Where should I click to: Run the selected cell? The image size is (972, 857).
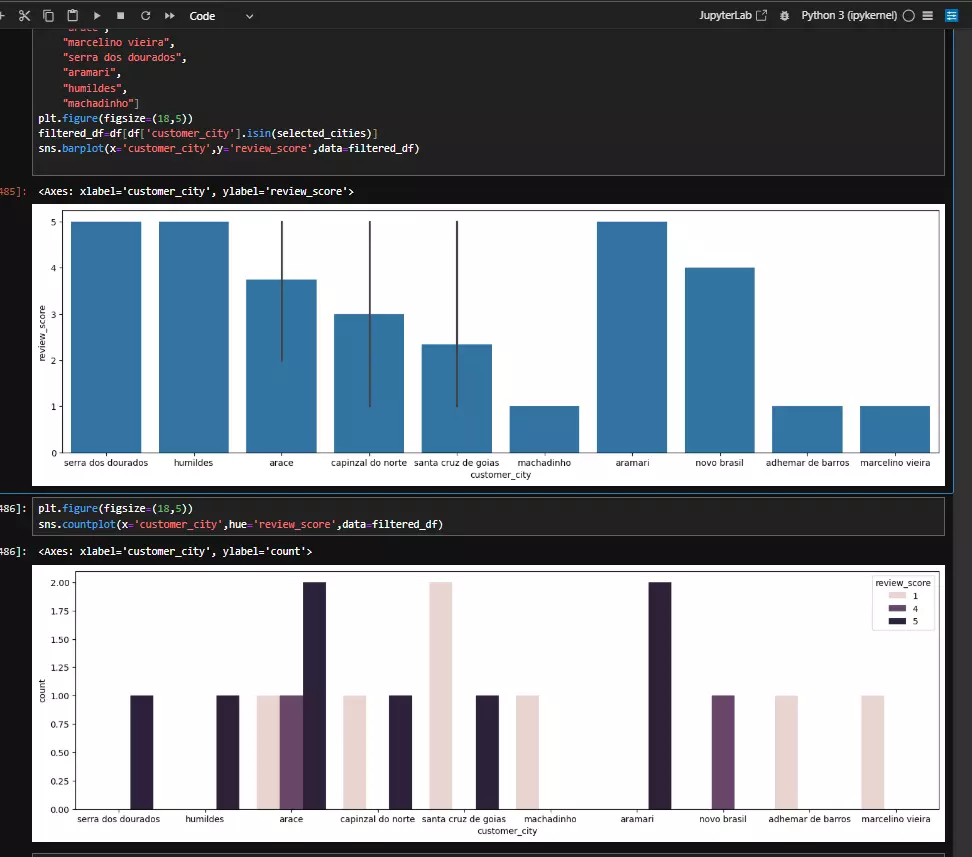[x=97, y=16]
